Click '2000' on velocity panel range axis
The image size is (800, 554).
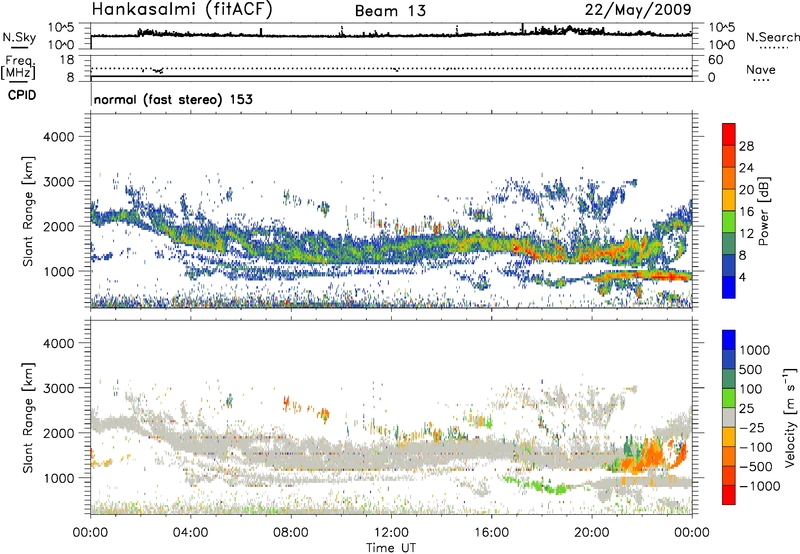(58, 433)
